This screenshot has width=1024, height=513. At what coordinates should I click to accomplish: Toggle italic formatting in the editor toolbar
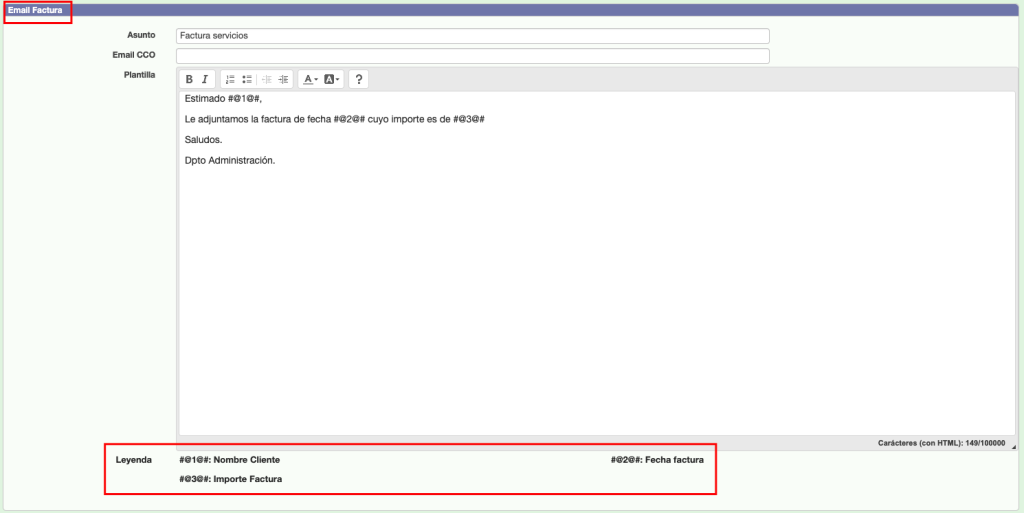205,79
